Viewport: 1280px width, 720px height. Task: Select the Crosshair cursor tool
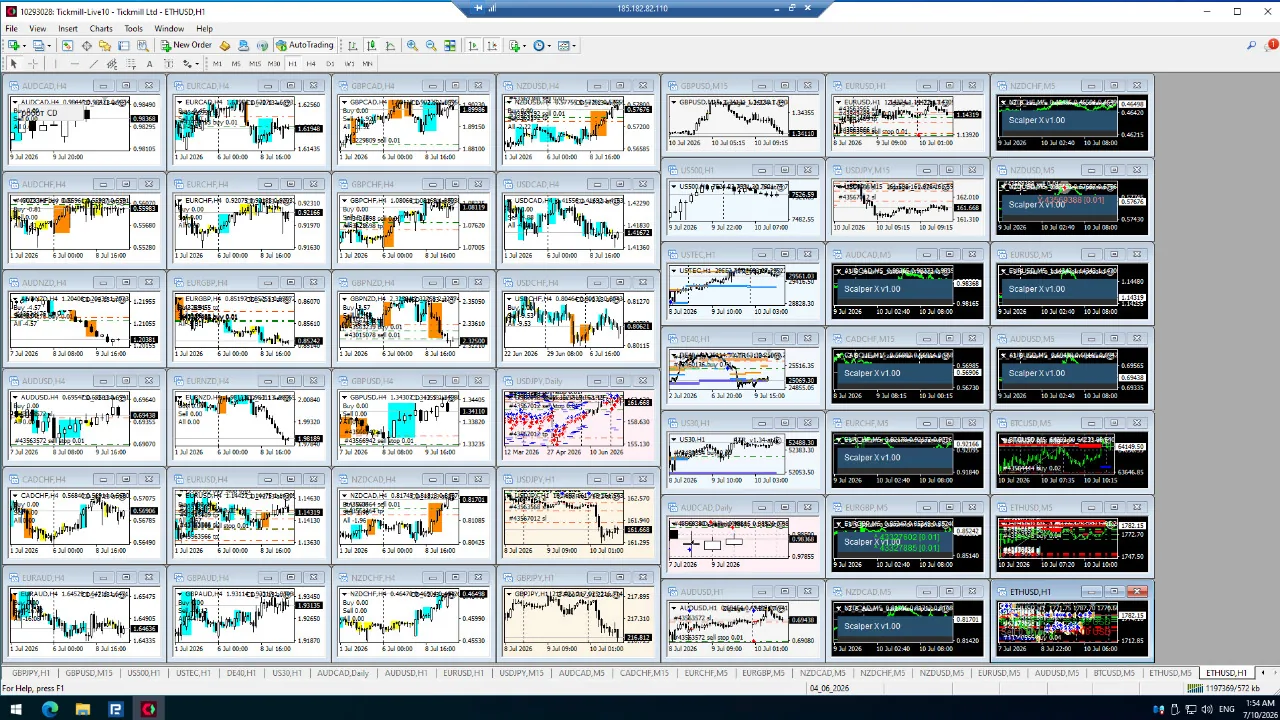33,64
